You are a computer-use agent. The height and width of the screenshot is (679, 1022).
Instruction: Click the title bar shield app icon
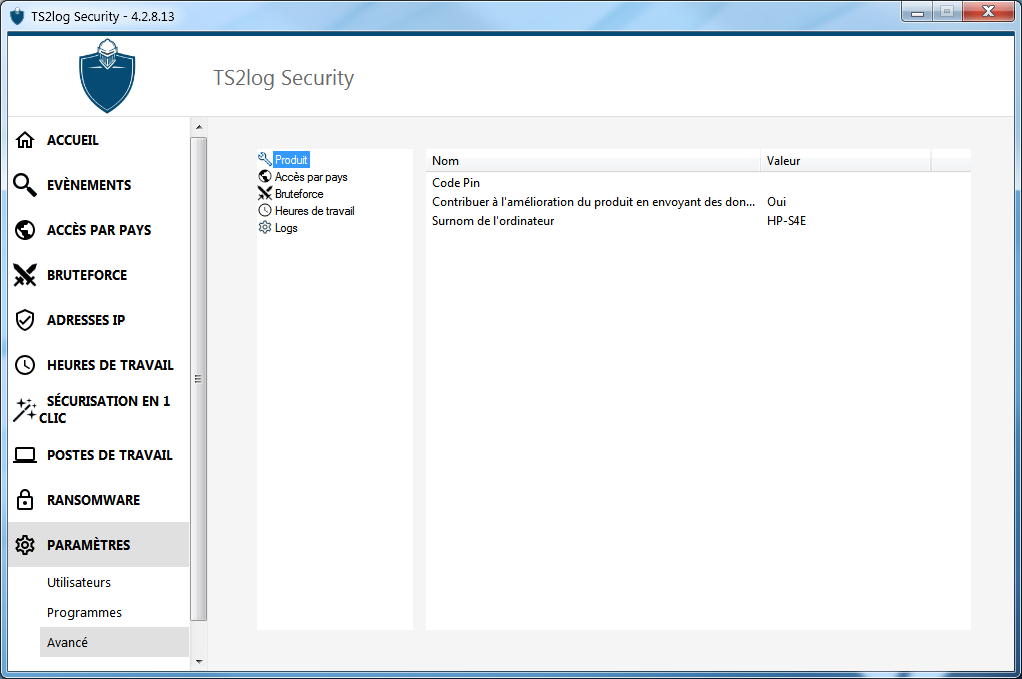[x=18, y=16]
